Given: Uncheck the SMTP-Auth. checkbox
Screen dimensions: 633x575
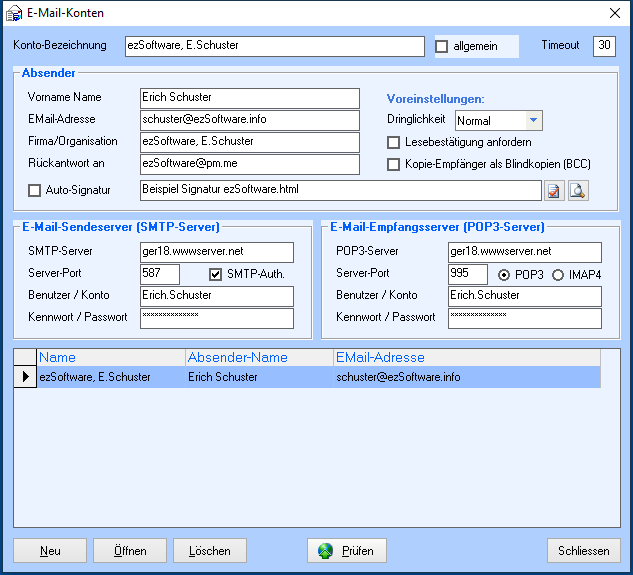Looking at the screenshot, I should coord(215,274).
